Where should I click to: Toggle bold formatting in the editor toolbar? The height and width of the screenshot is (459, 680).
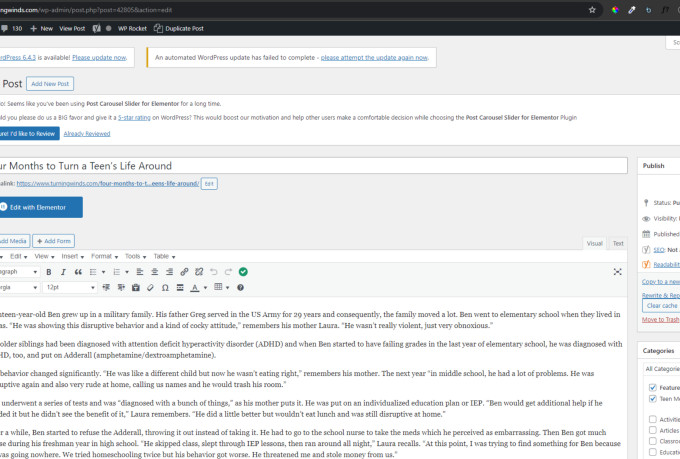click(49, 272)
